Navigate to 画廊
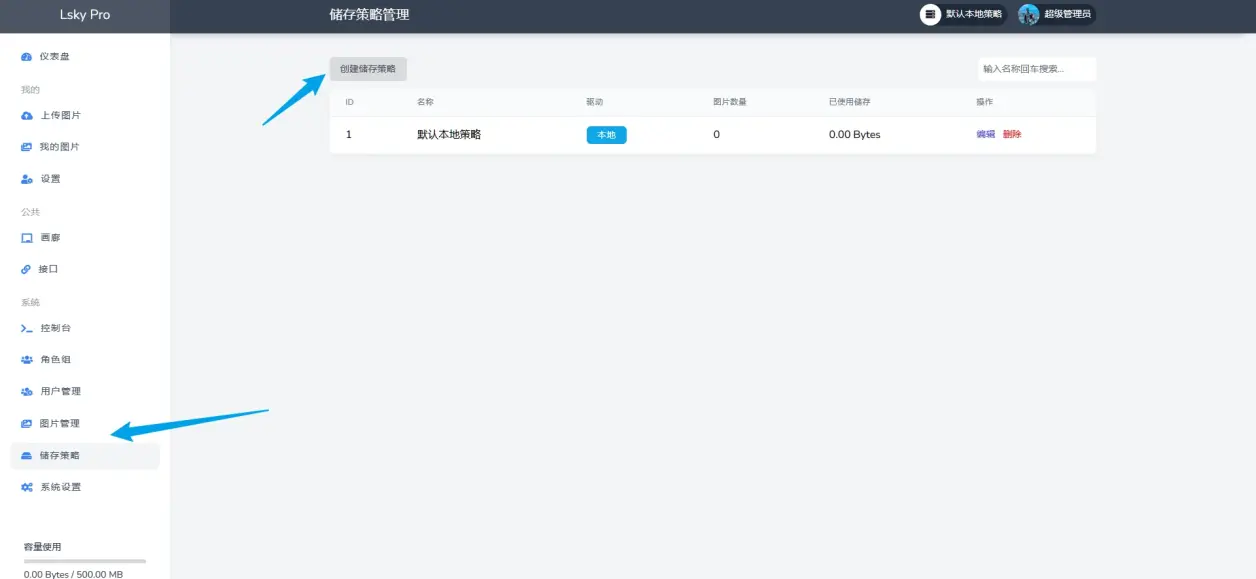1256x579 pixels. pyautogui.click(x=85, y=238)
